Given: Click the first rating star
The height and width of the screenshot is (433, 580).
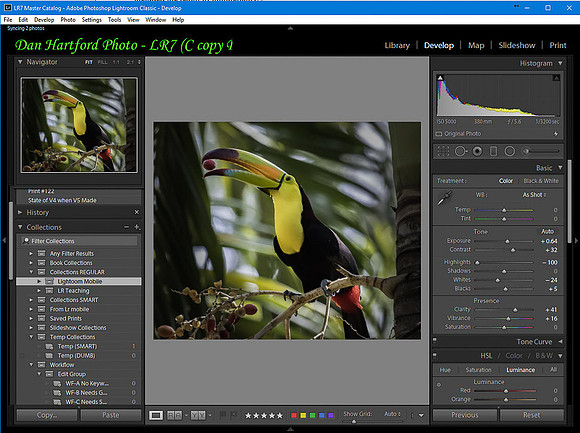Looking at the screenshot, I should click(248, 416).
